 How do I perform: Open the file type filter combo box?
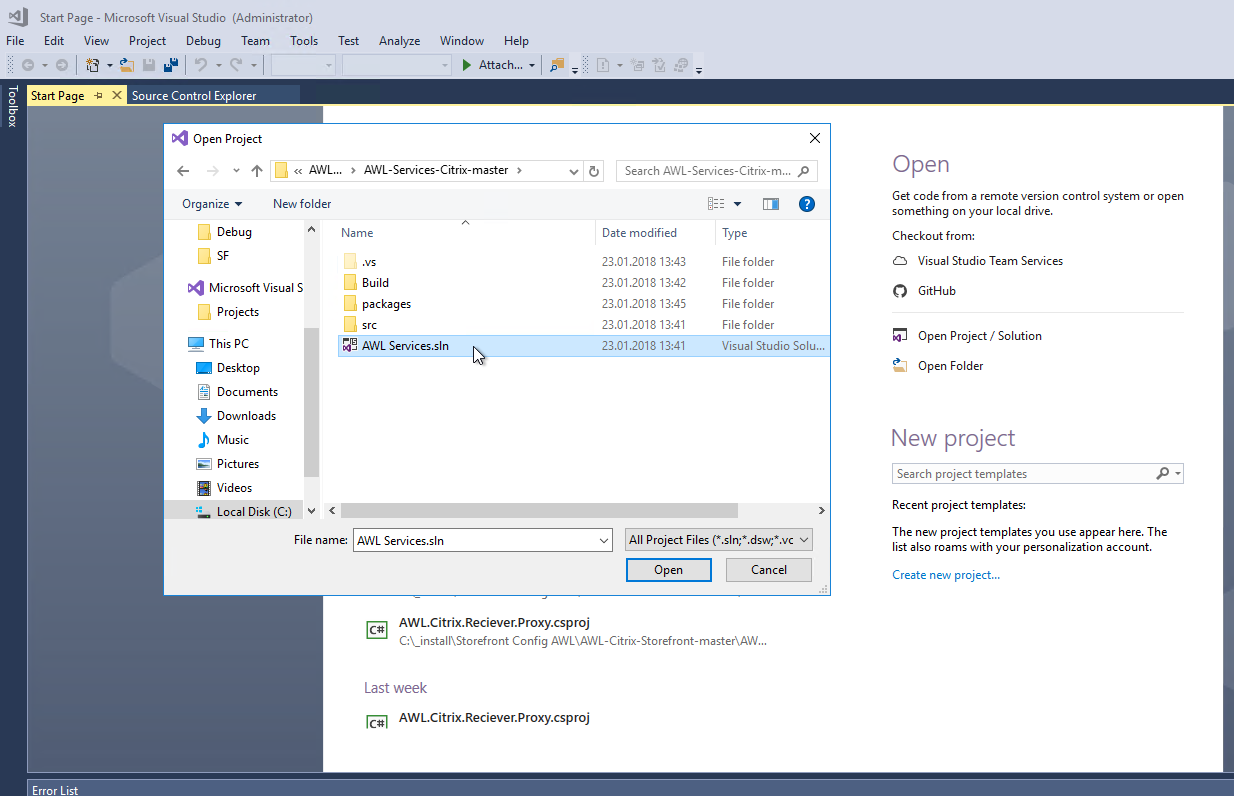coord(718,539)
